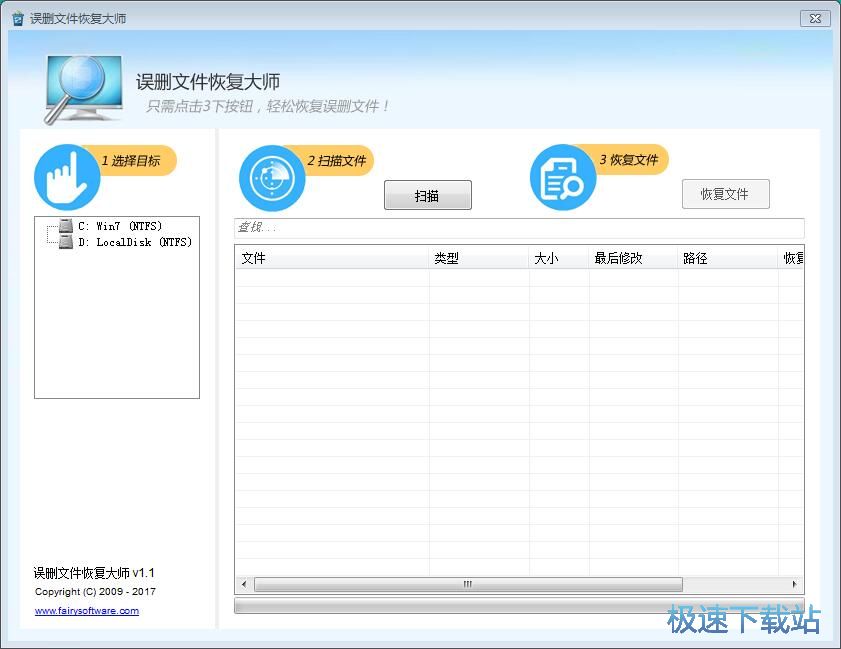
Task: Sort by the 路径 column header
Action: (727, 258)
